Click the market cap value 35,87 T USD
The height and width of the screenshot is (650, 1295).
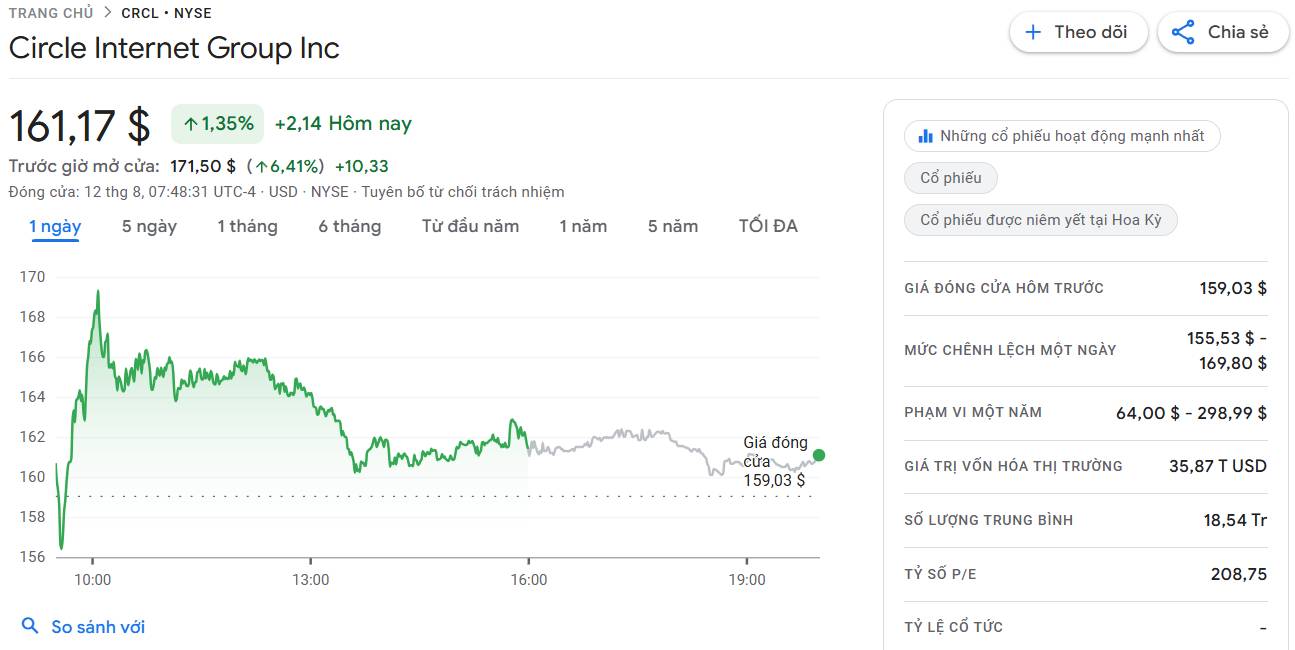click(x=1218, y=466)
